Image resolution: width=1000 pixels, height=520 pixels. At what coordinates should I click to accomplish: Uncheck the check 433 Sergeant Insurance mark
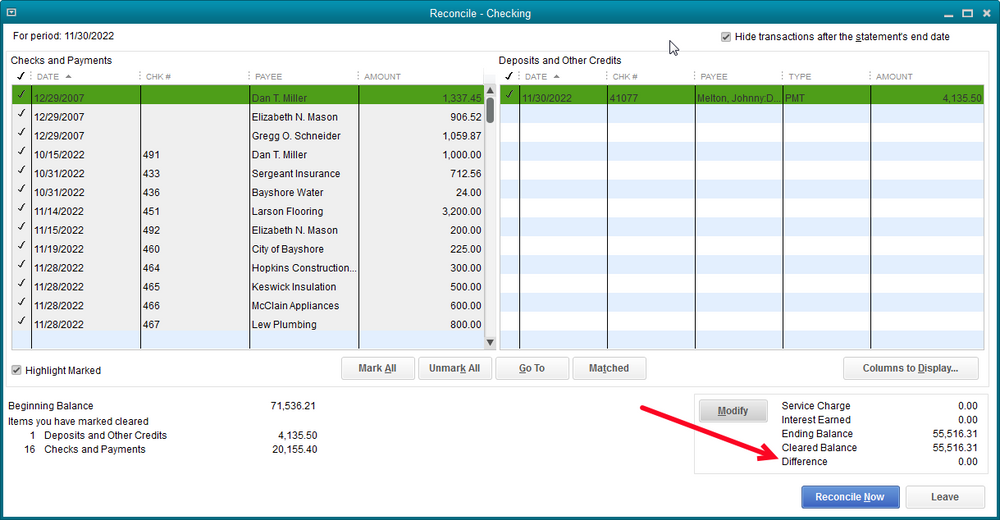(x=22, y=170)
